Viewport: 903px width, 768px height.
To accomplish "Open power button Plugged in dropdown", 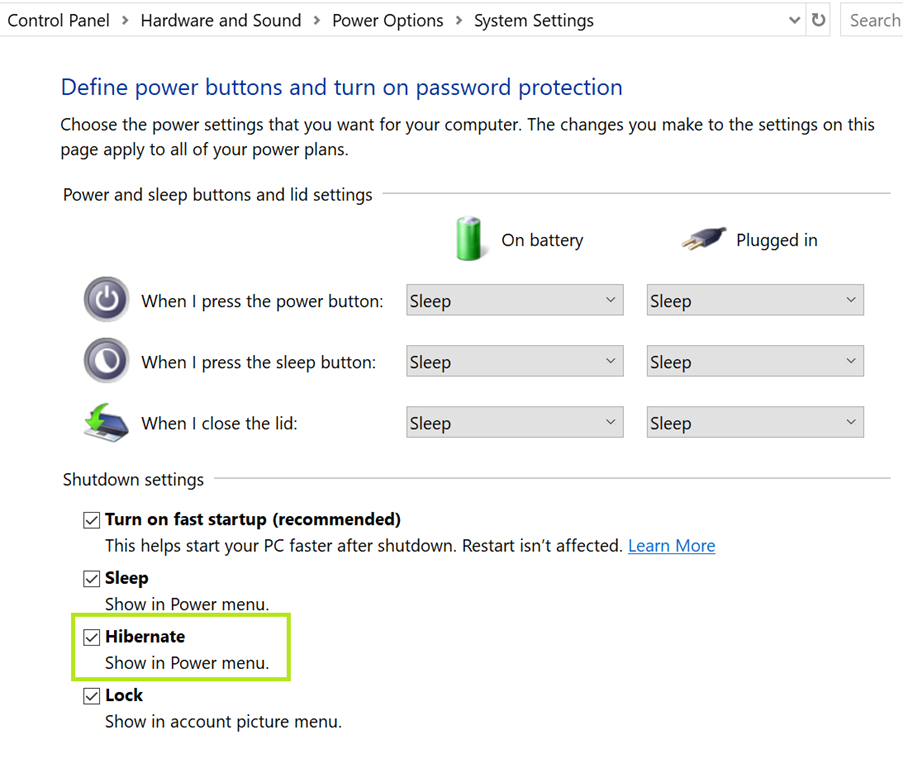I will (x=754, y=301).
